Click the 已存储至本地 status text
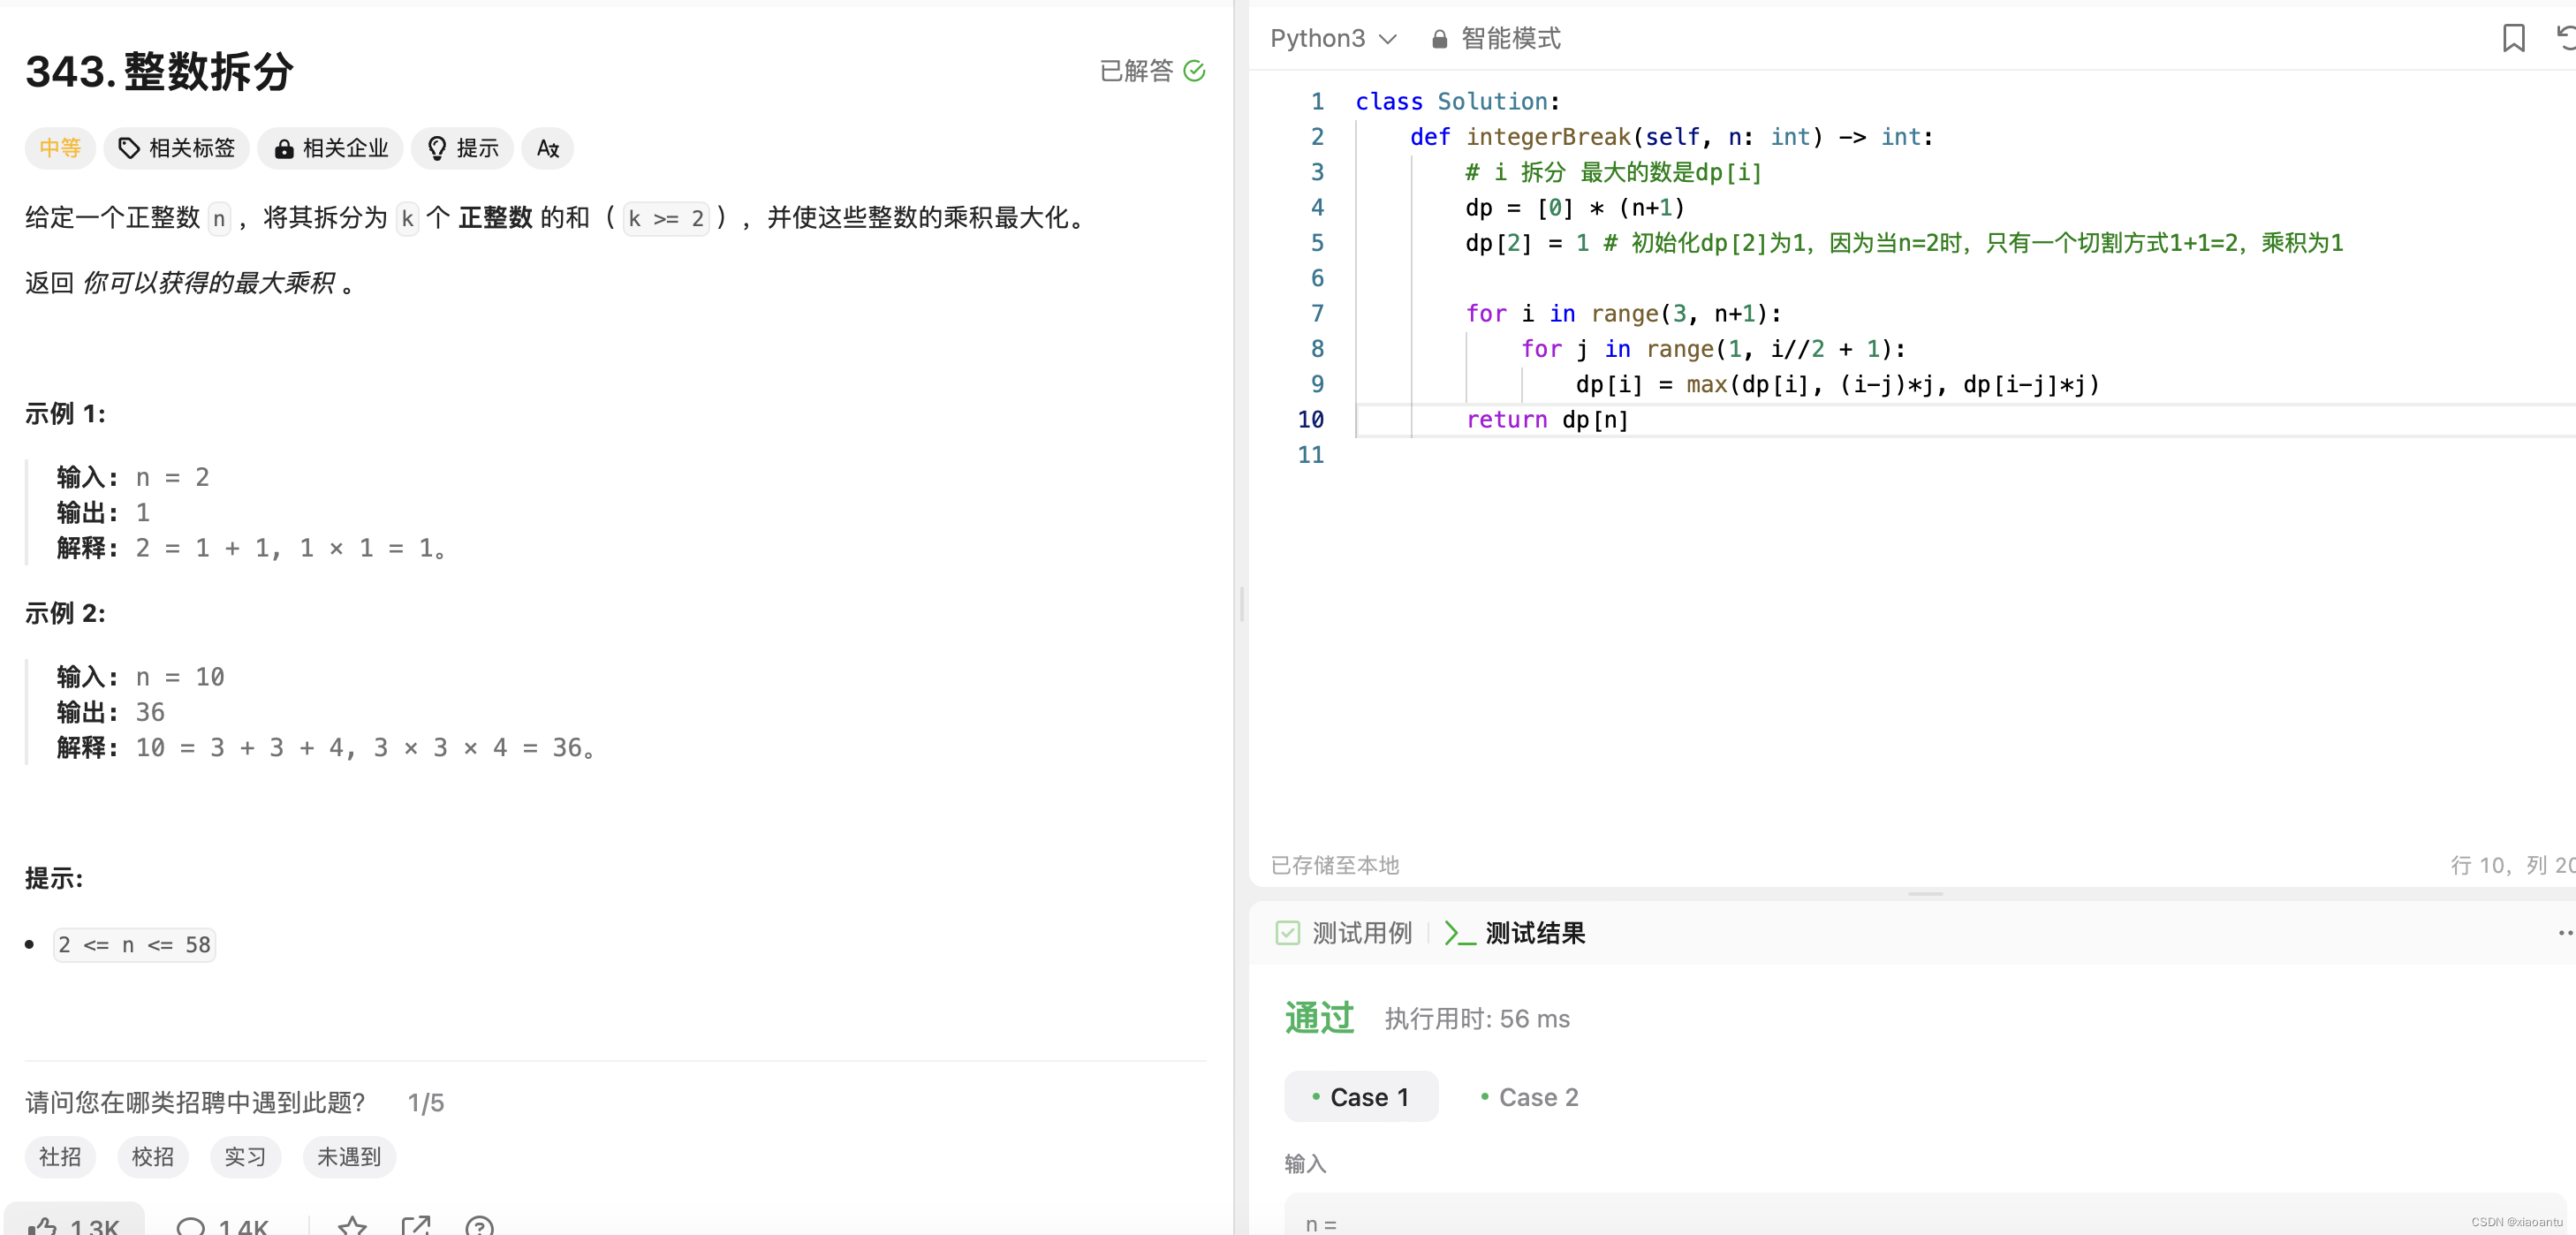Image resolution: width=2576 pixels, height=1235 pixels. click(x=1334, y=865)
